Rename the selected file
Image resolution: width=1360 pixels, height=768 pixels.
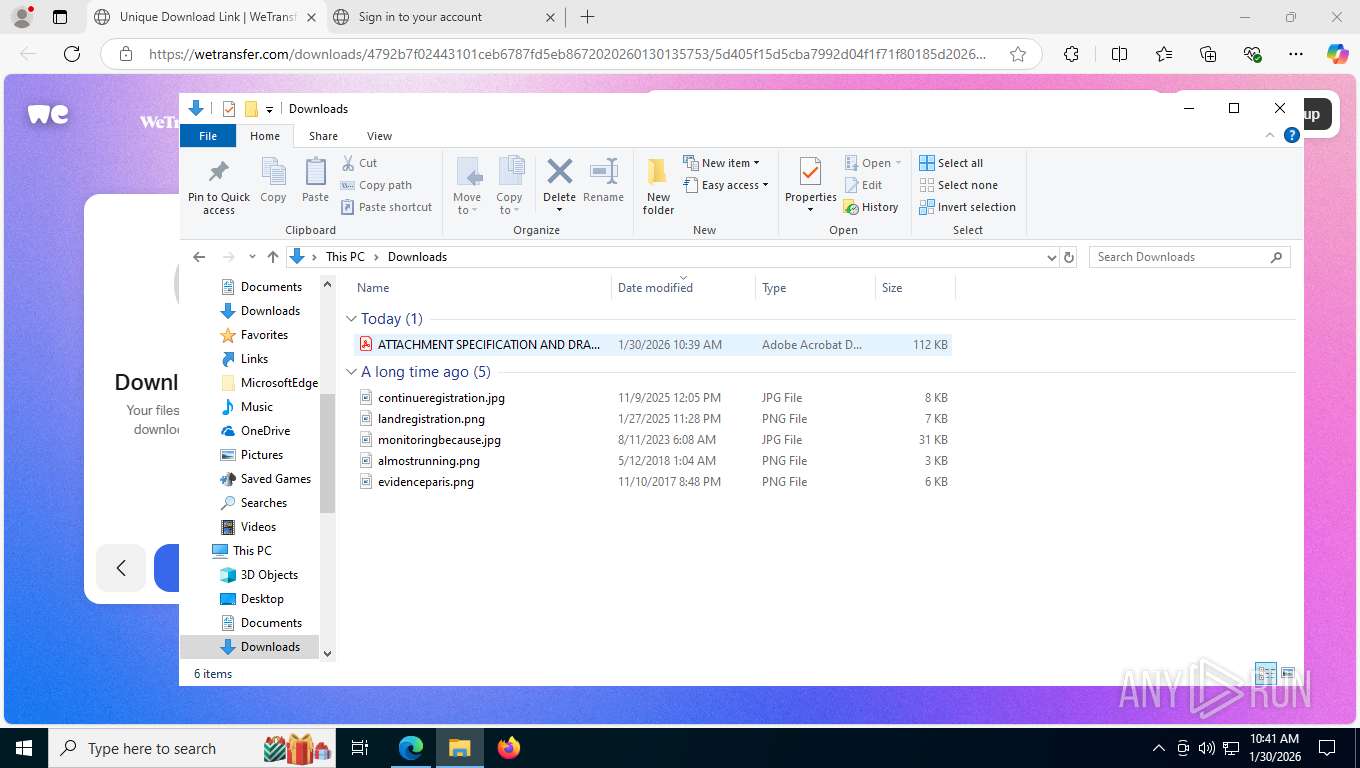[603, 181]
